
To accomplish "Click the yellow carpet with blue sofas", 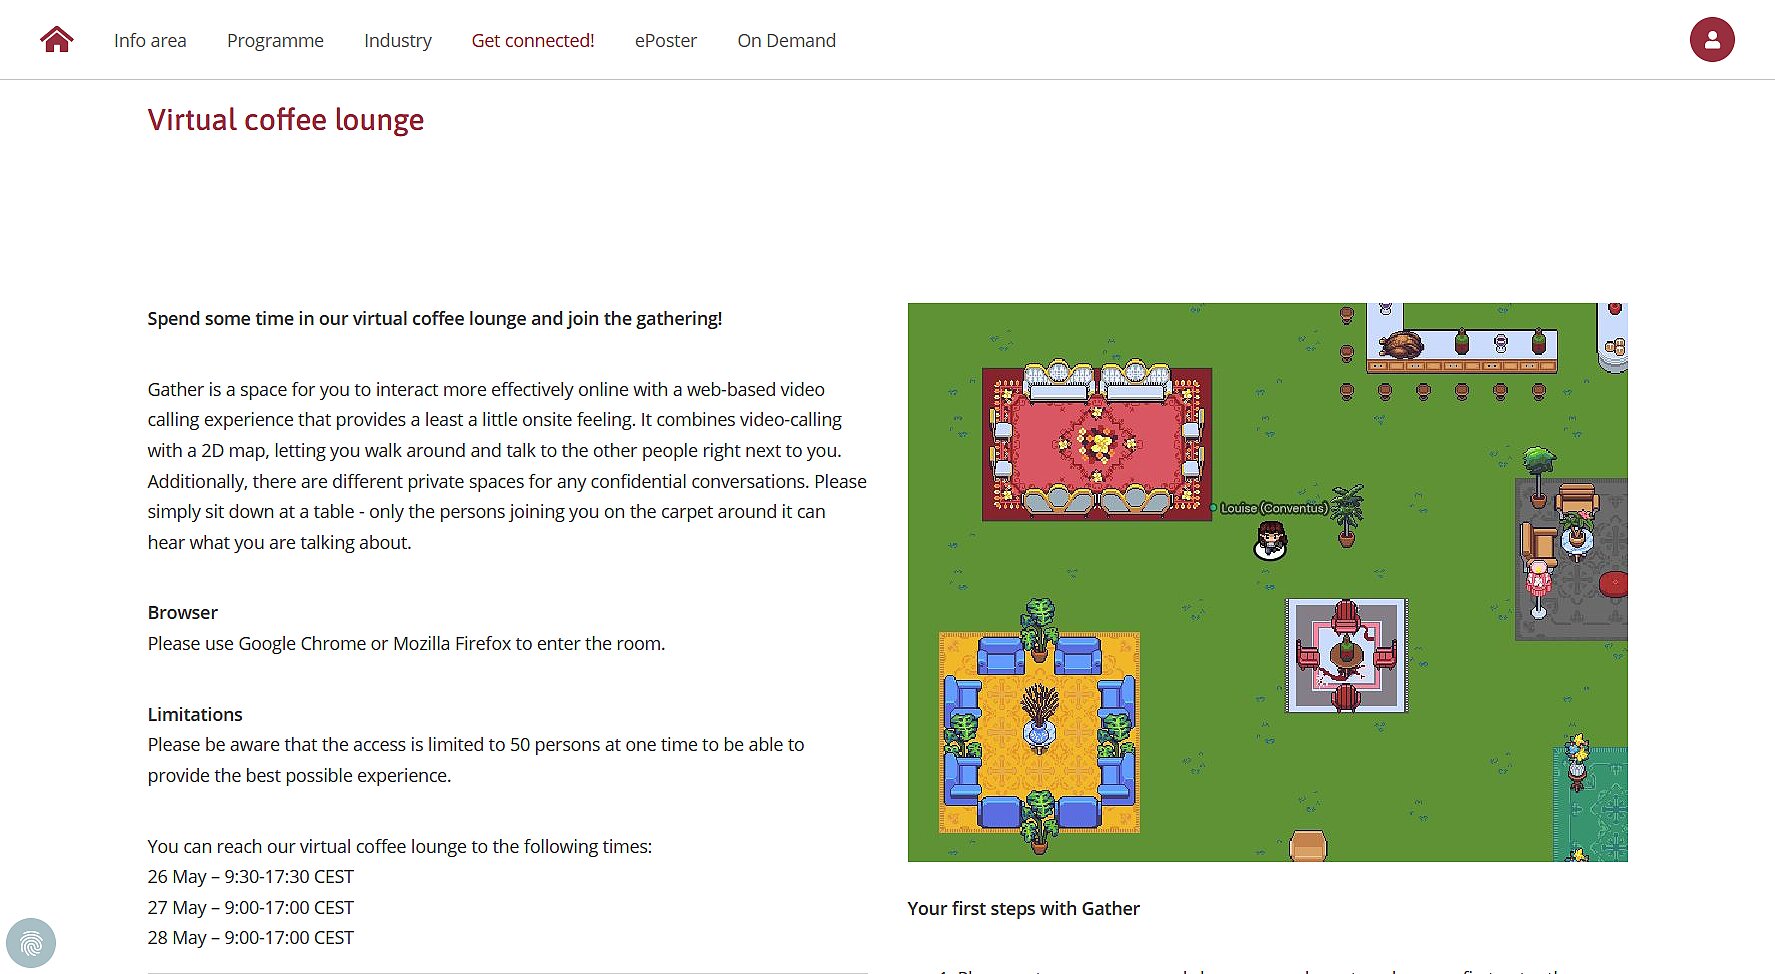I will click(1039, 732).
